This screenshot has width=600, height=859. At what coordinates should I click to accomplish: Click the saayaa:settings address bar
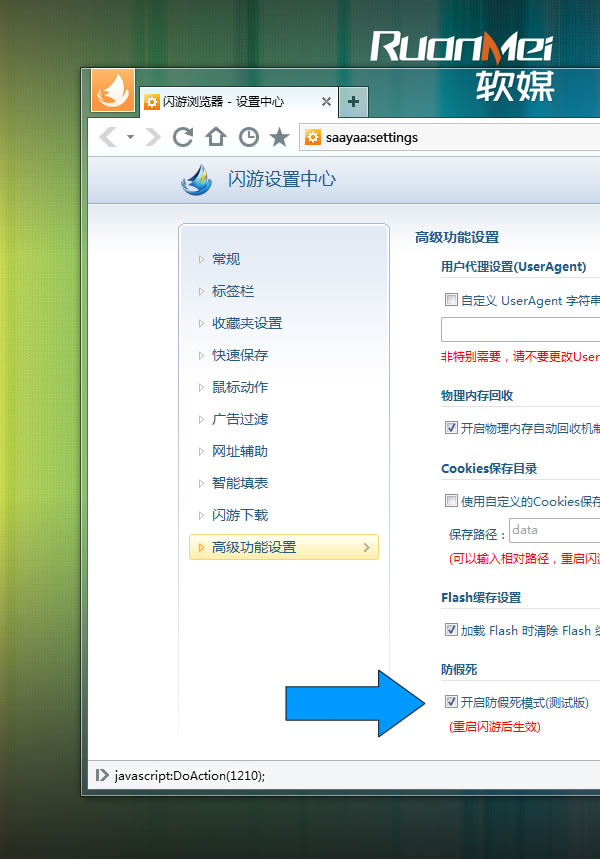click(450, 137)
